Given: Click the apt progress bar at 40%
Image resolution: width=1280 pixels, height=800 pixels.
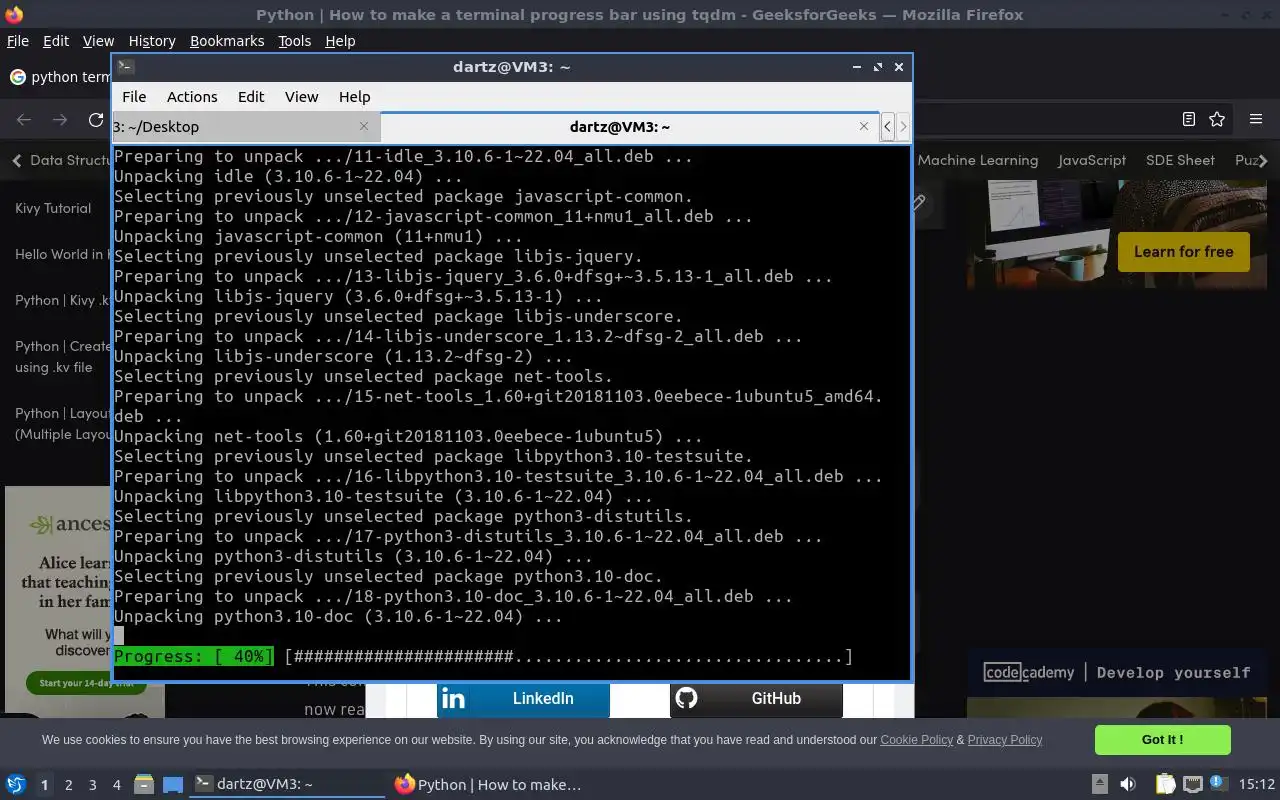Looking at the screenshot, I should [483, 657].
